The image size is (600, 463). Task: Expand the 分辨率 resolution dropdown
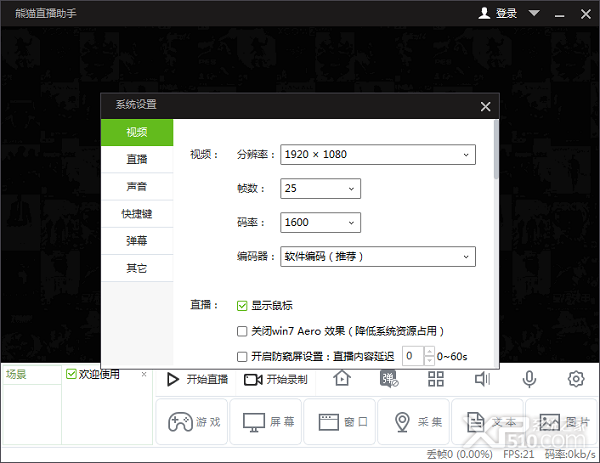(x=378, y=155)
